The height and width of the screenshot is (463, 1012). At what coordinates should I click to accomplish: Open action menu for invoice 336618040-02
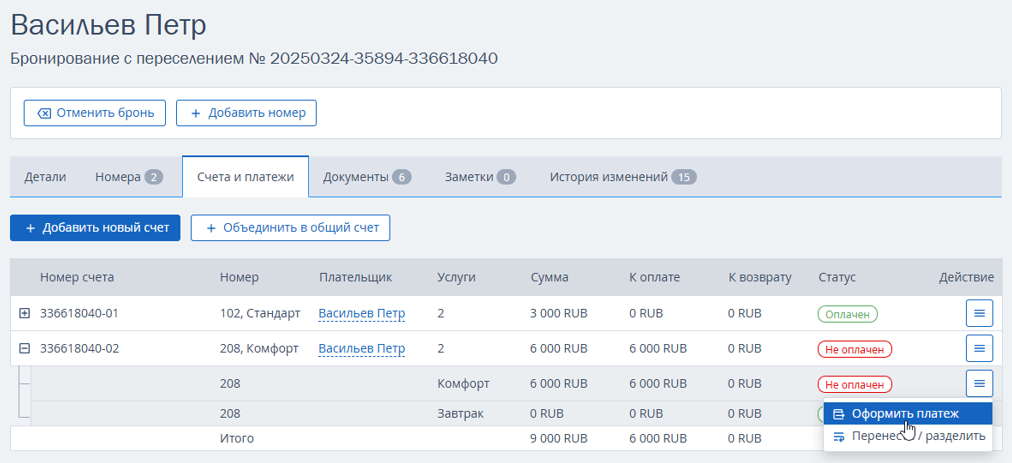pos(979,348)
